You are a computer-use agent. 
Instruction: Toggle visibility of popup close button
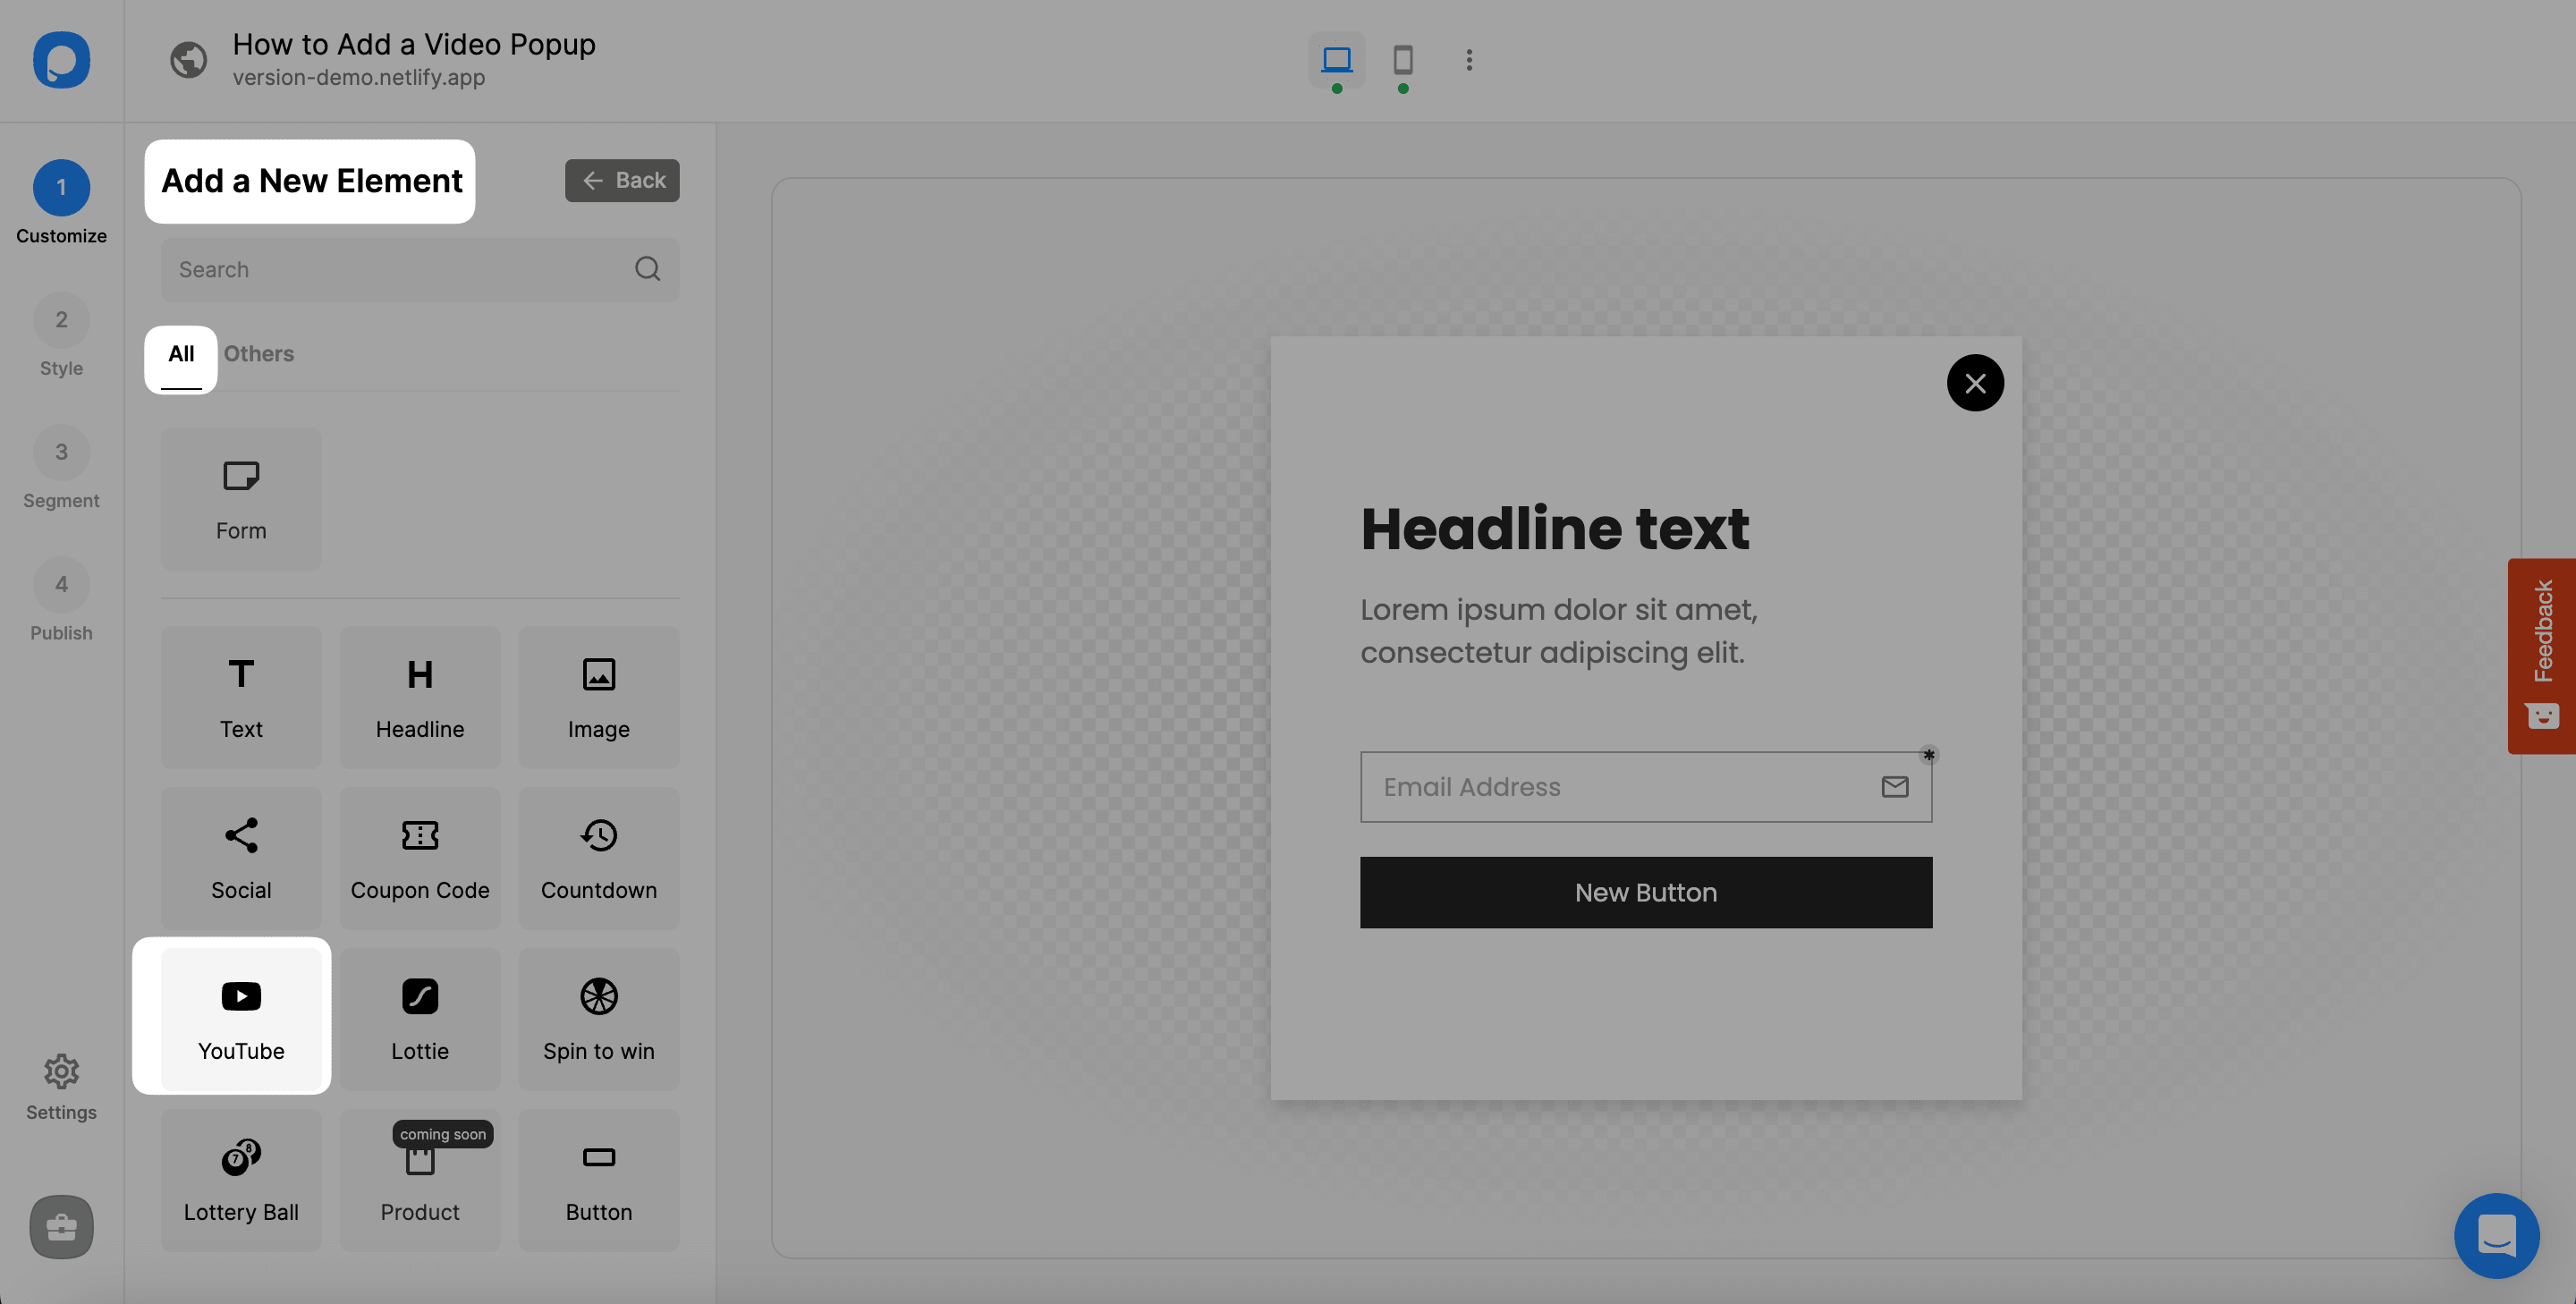pos(1976,383)
